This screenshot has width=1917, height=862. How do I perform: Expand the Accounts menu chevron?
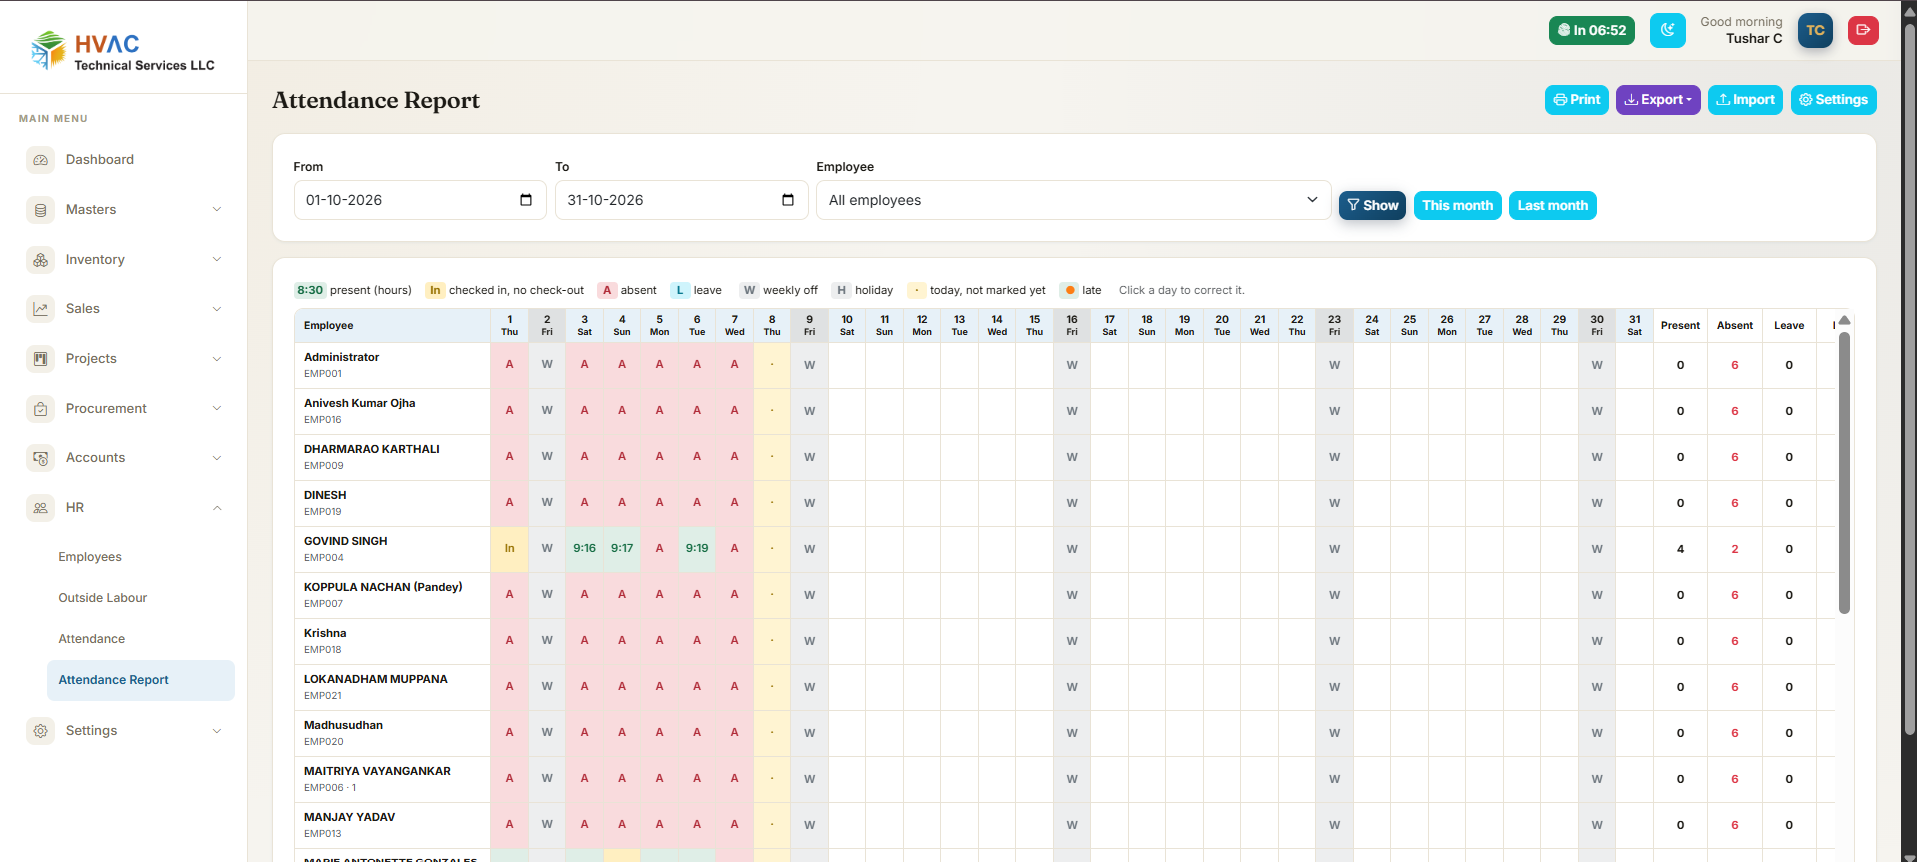(x=217, y=458)
